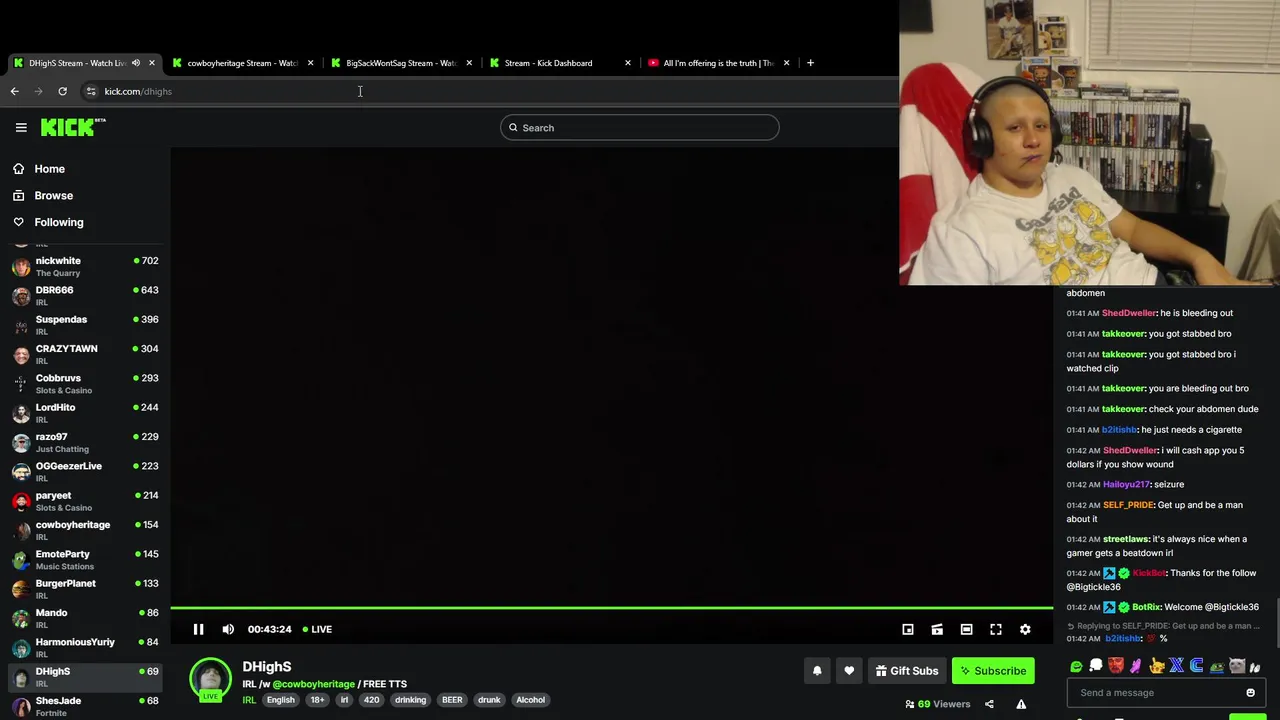The width and height of the screenshot is (1280, 720).
Task: Open paryeet channel in sidebar
Action: click(x=85, y=501)
